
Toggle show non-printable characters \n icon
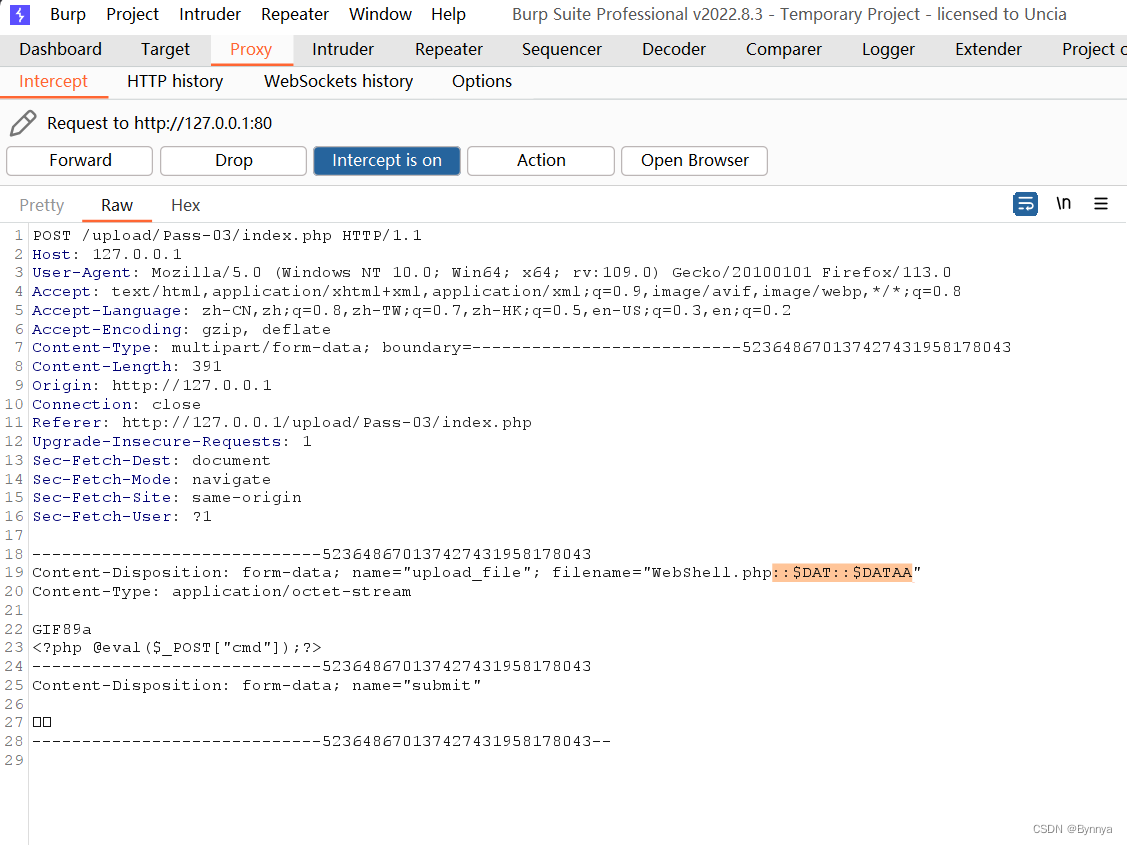click(1064, 204)
